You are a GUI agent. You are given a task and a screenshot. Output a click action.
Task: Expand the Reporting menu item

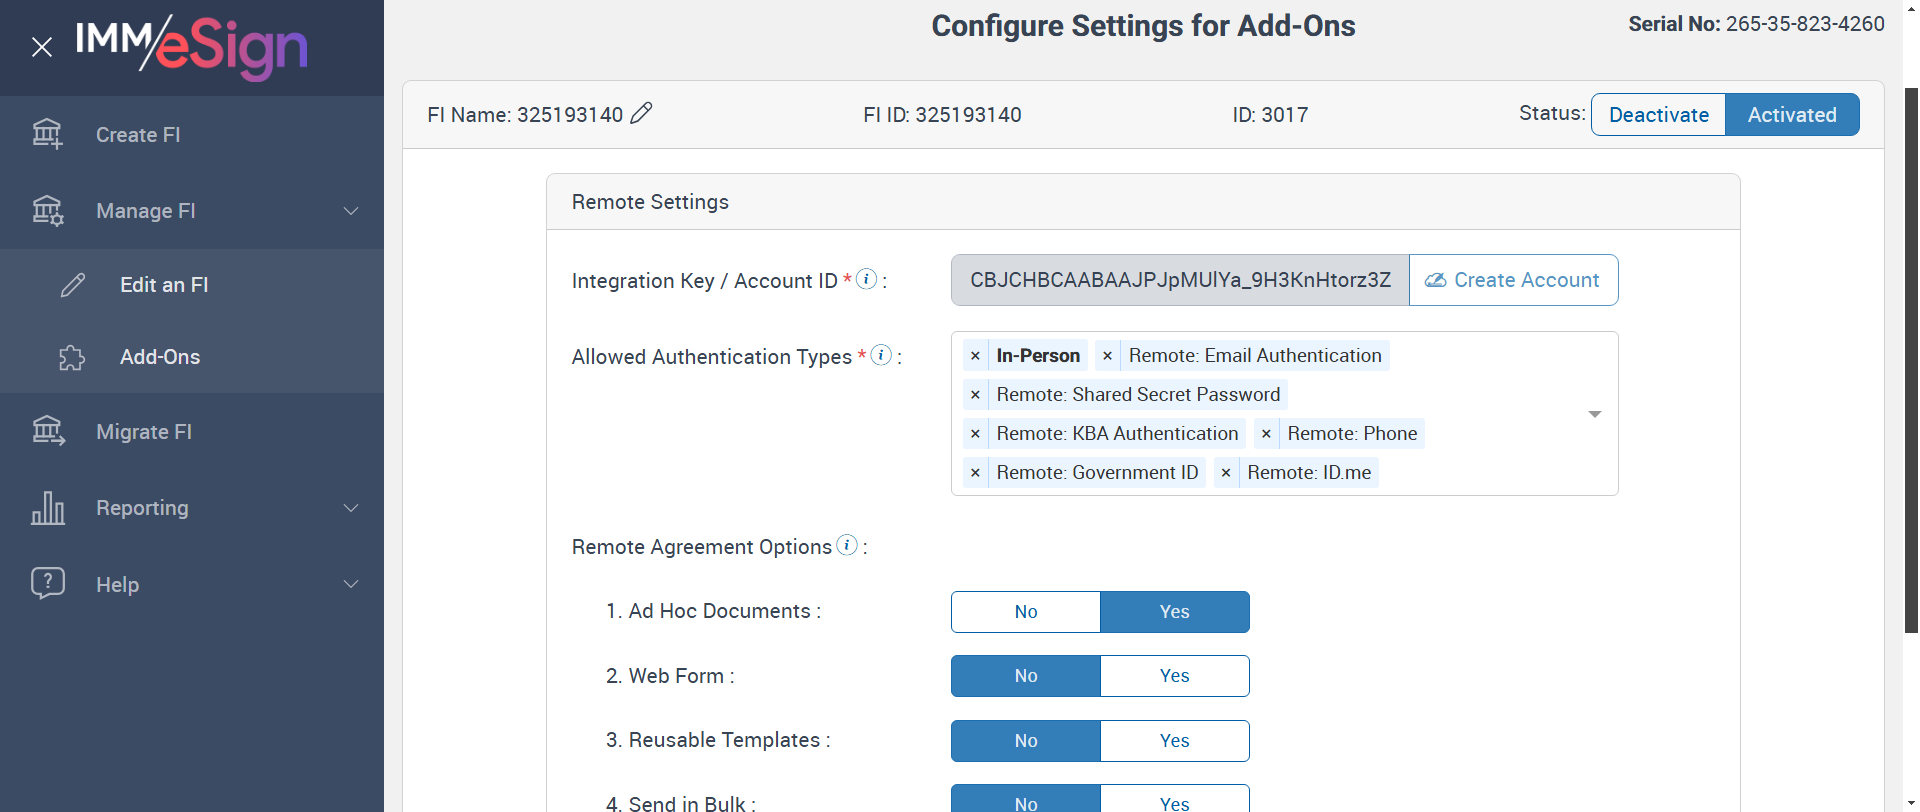coord(142,508)
